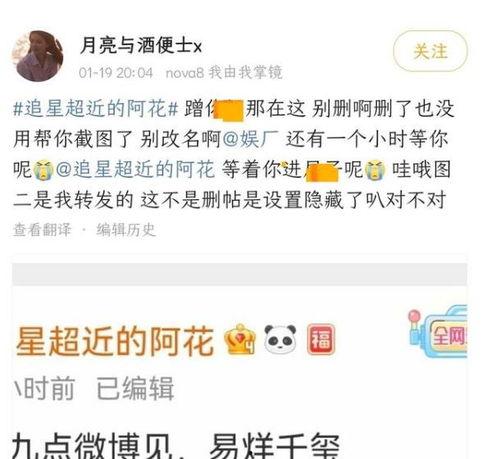Tap 查看翻译 to translate the post
The width and height of the screenshot is (500, 459).
click(42, 230)
